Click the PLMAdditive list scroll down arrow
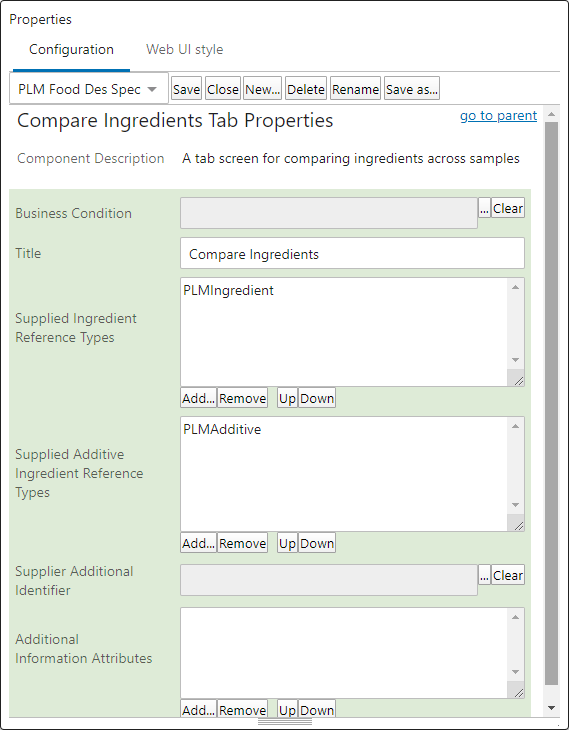 coord(515,505)
